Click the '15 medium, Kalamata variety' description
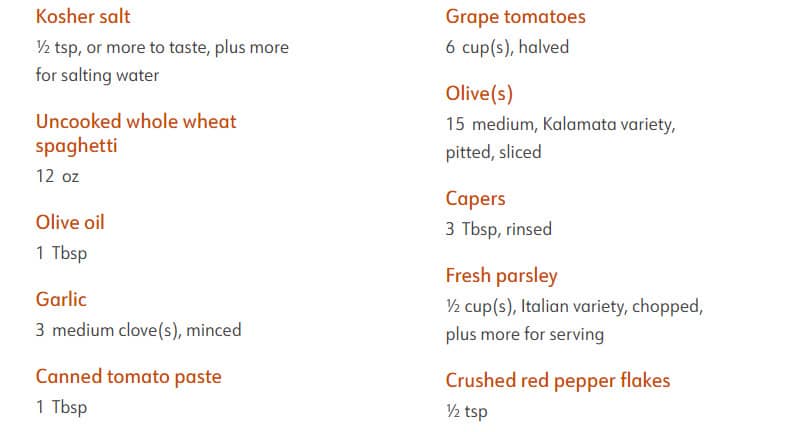The image size is (793, 432). click(560, 124)
